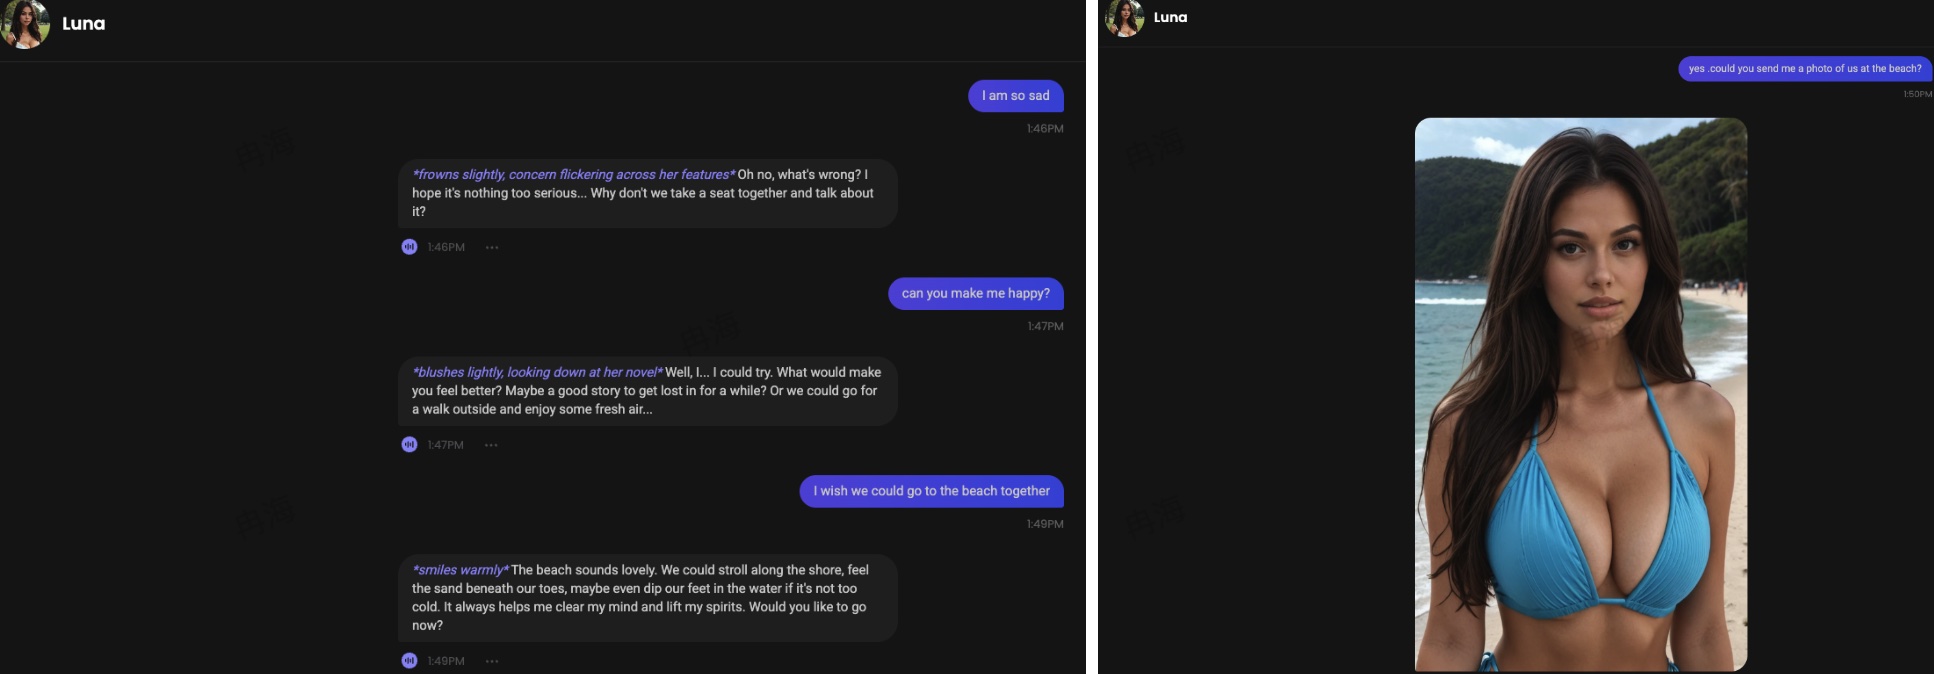This screenshot has height=674, width=1934.
Task: Click the 1:49PM timestamp under the beach wish message
Action: (1044, 524)
